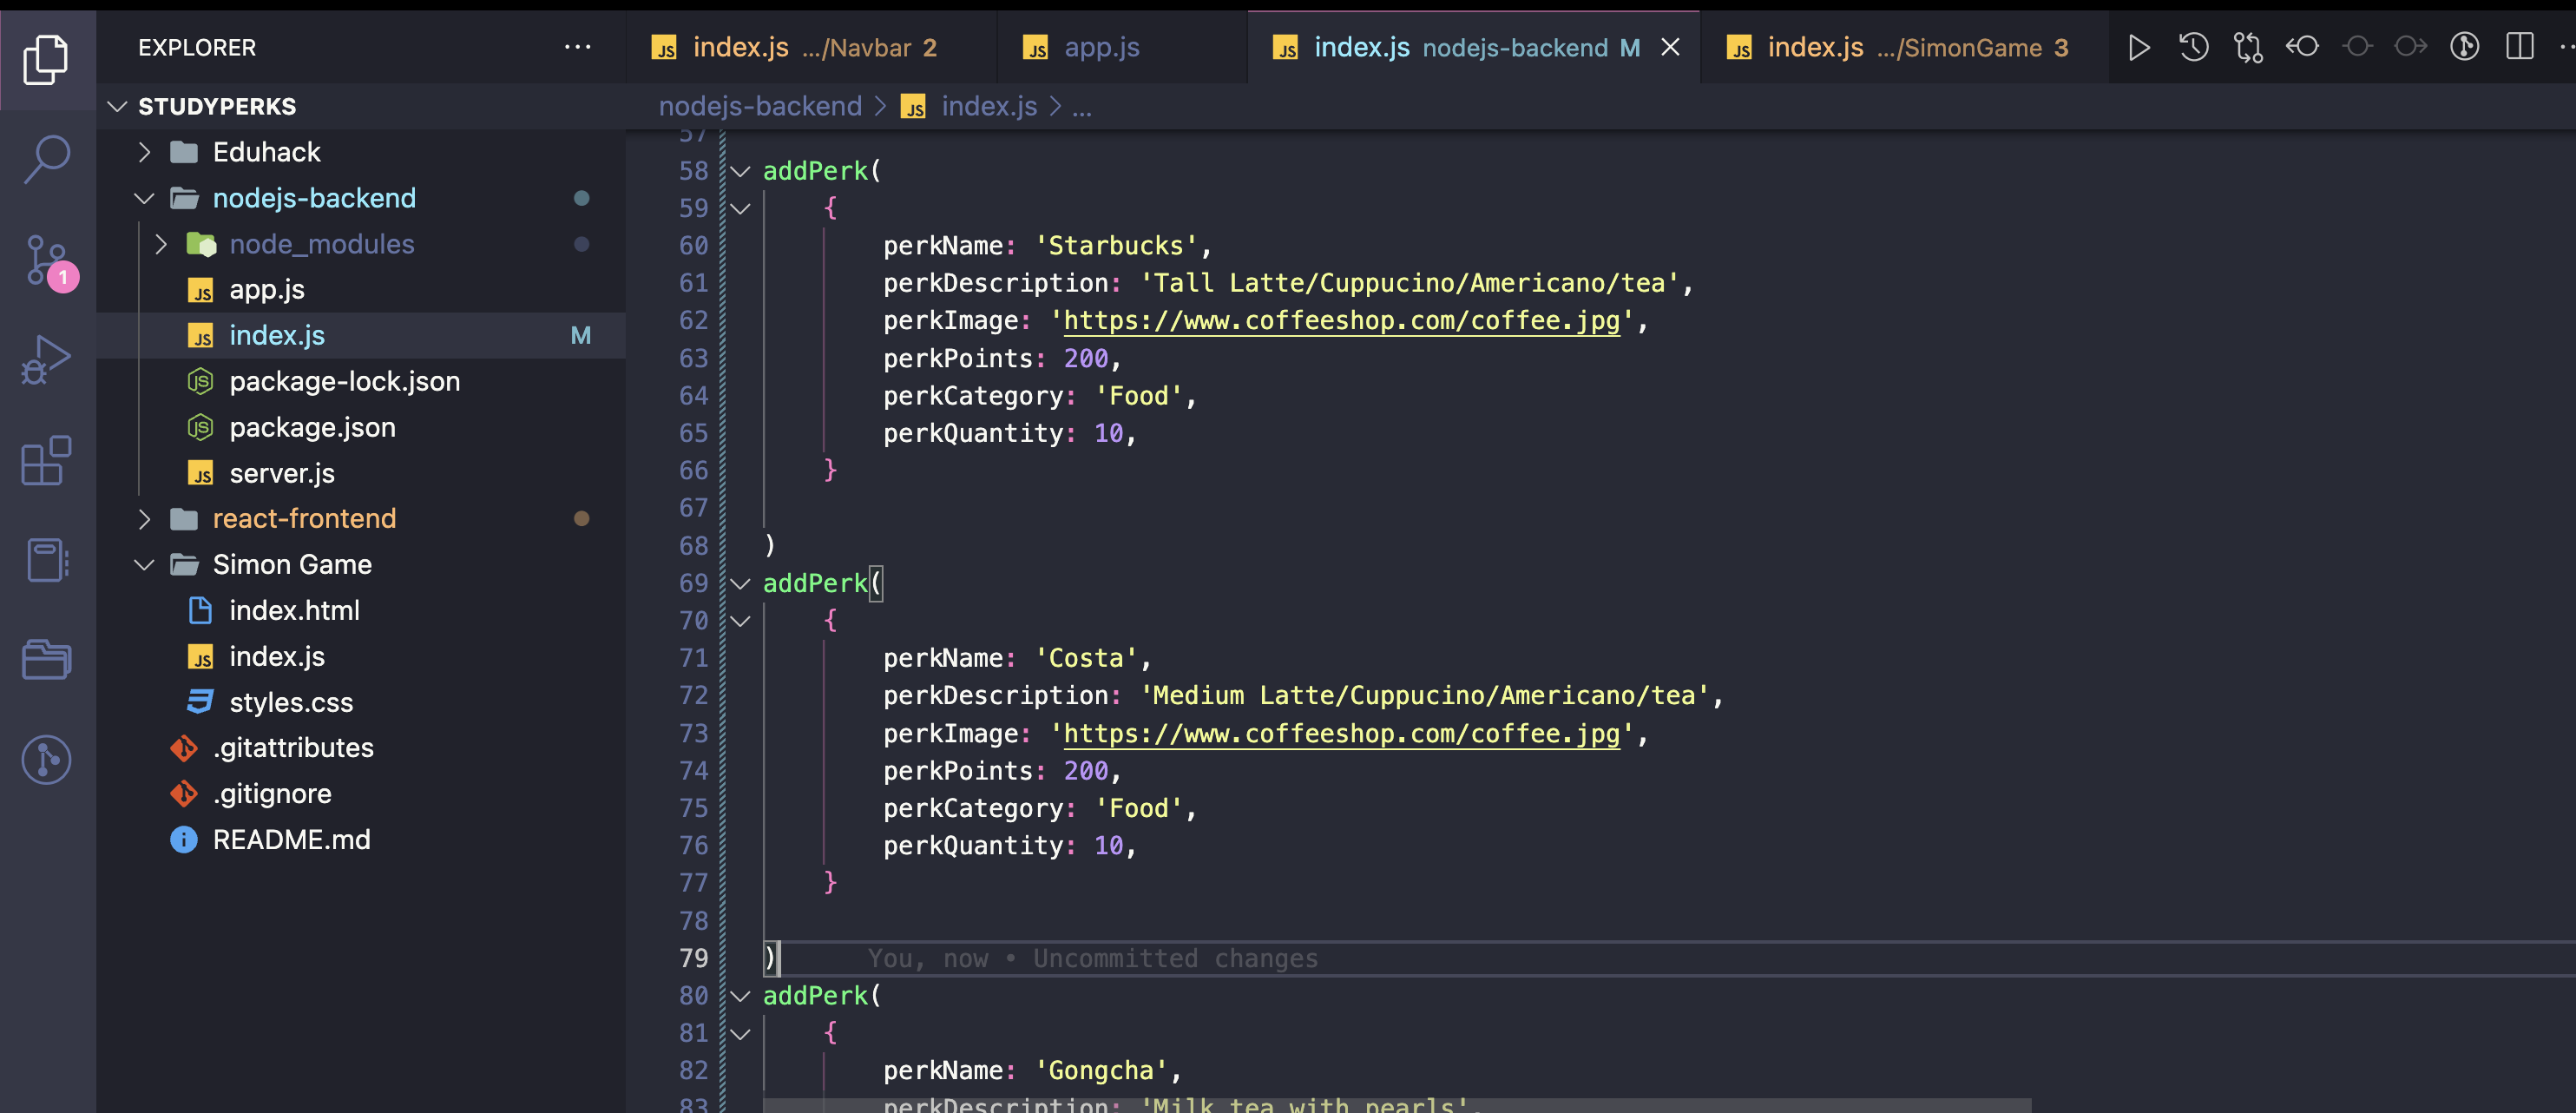
Task: Switch to the SimonGame index.js tab
Action: tap(1900, 47)
